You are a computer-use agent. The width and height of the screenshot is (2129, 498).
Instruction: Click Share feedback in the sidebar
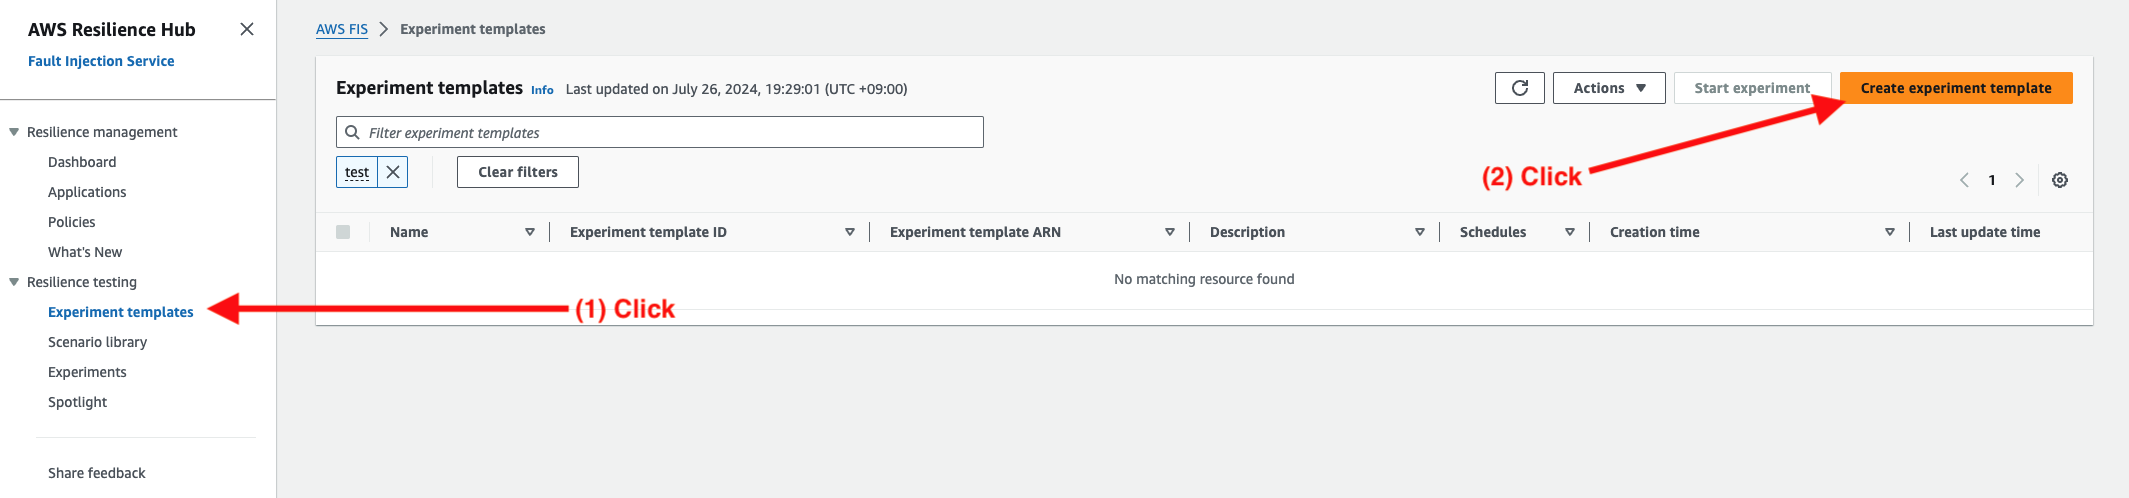click(x=97, y=473)
